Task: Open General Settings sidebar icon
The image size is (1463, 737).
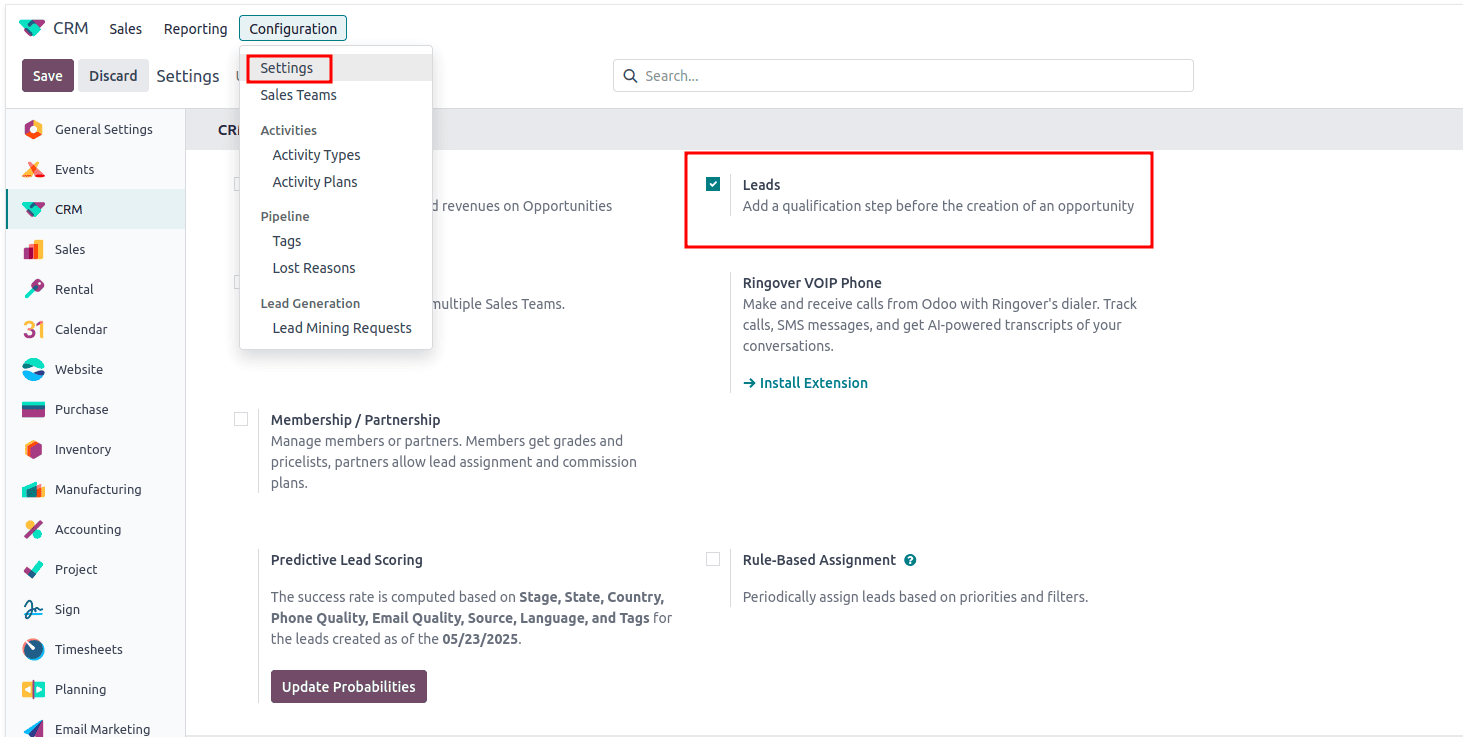Action: click(33, 129)
